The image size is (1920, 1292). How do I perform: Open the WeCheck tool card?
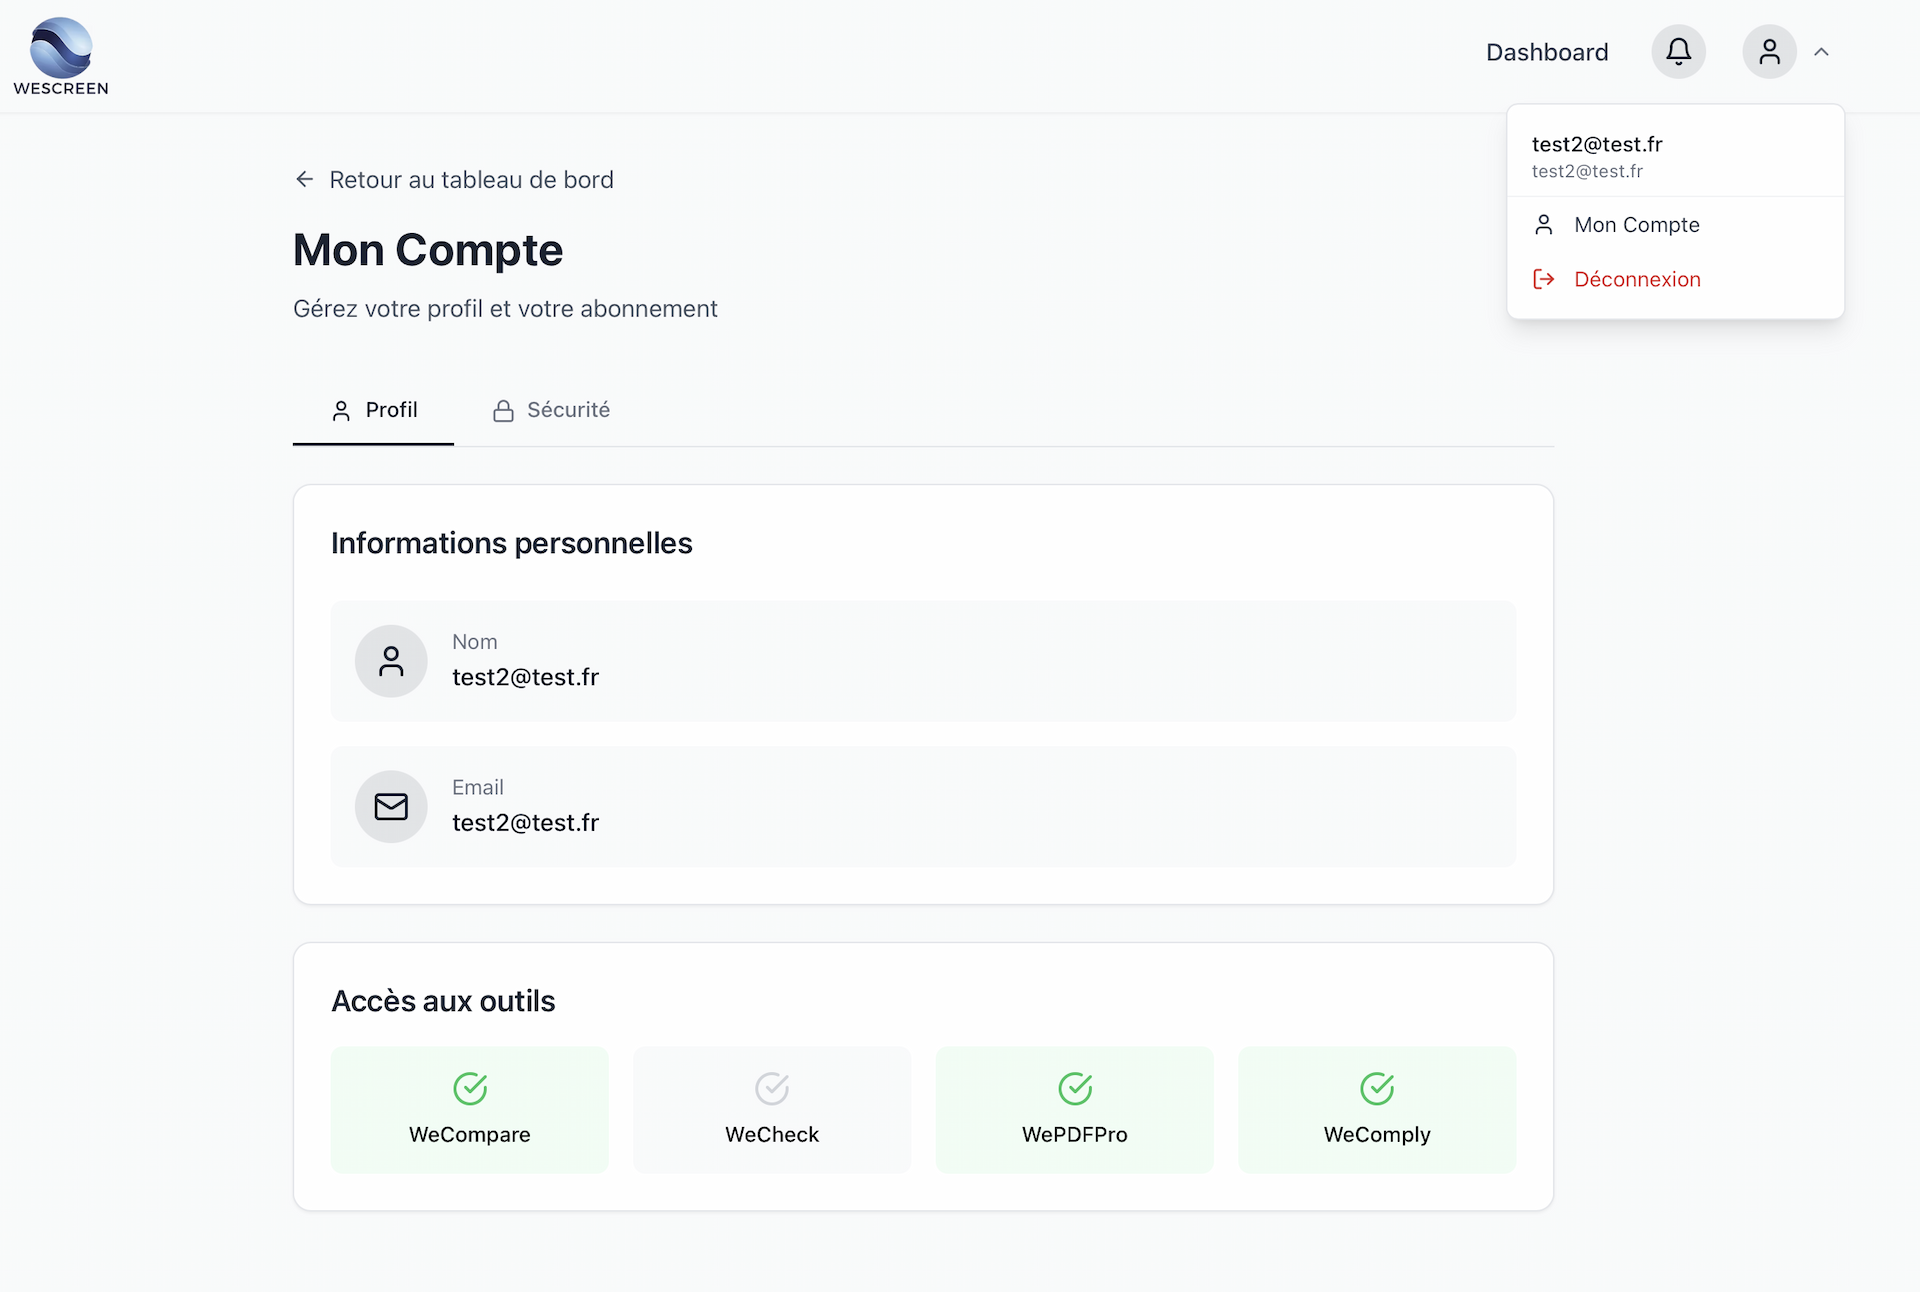pos(772,1110)
